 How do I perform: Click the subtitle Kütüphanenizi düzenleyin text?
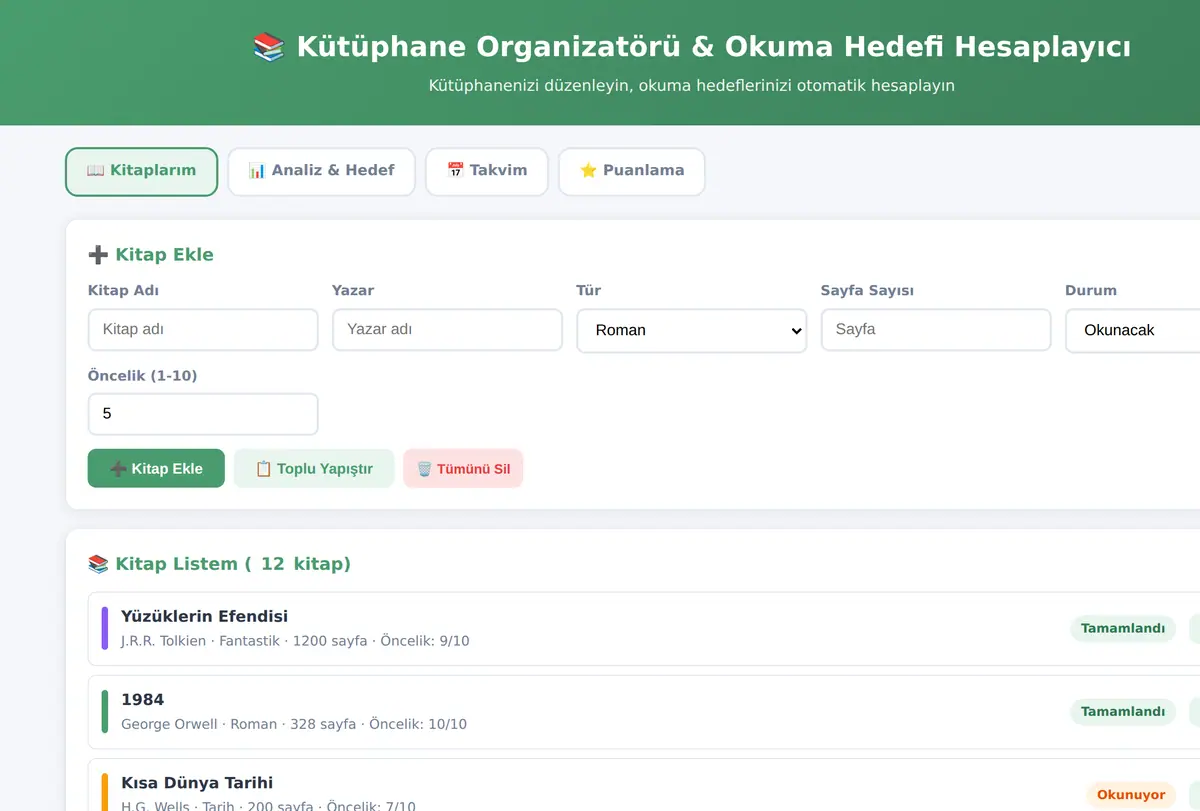(692, 86)
